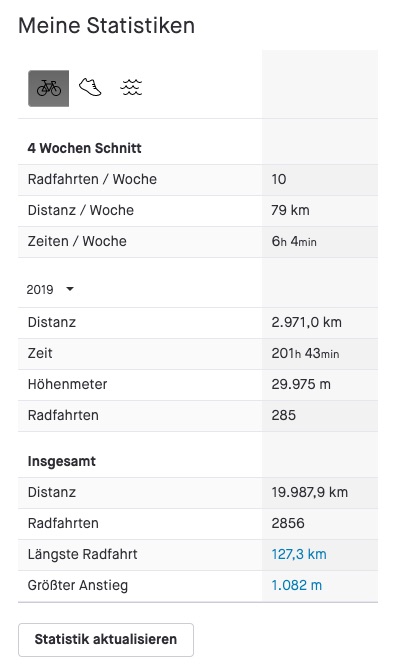The width and height of the screenshot is (398, 672).
Task: Switch to the swimming waves icon
Action: (x=131, y=87)
